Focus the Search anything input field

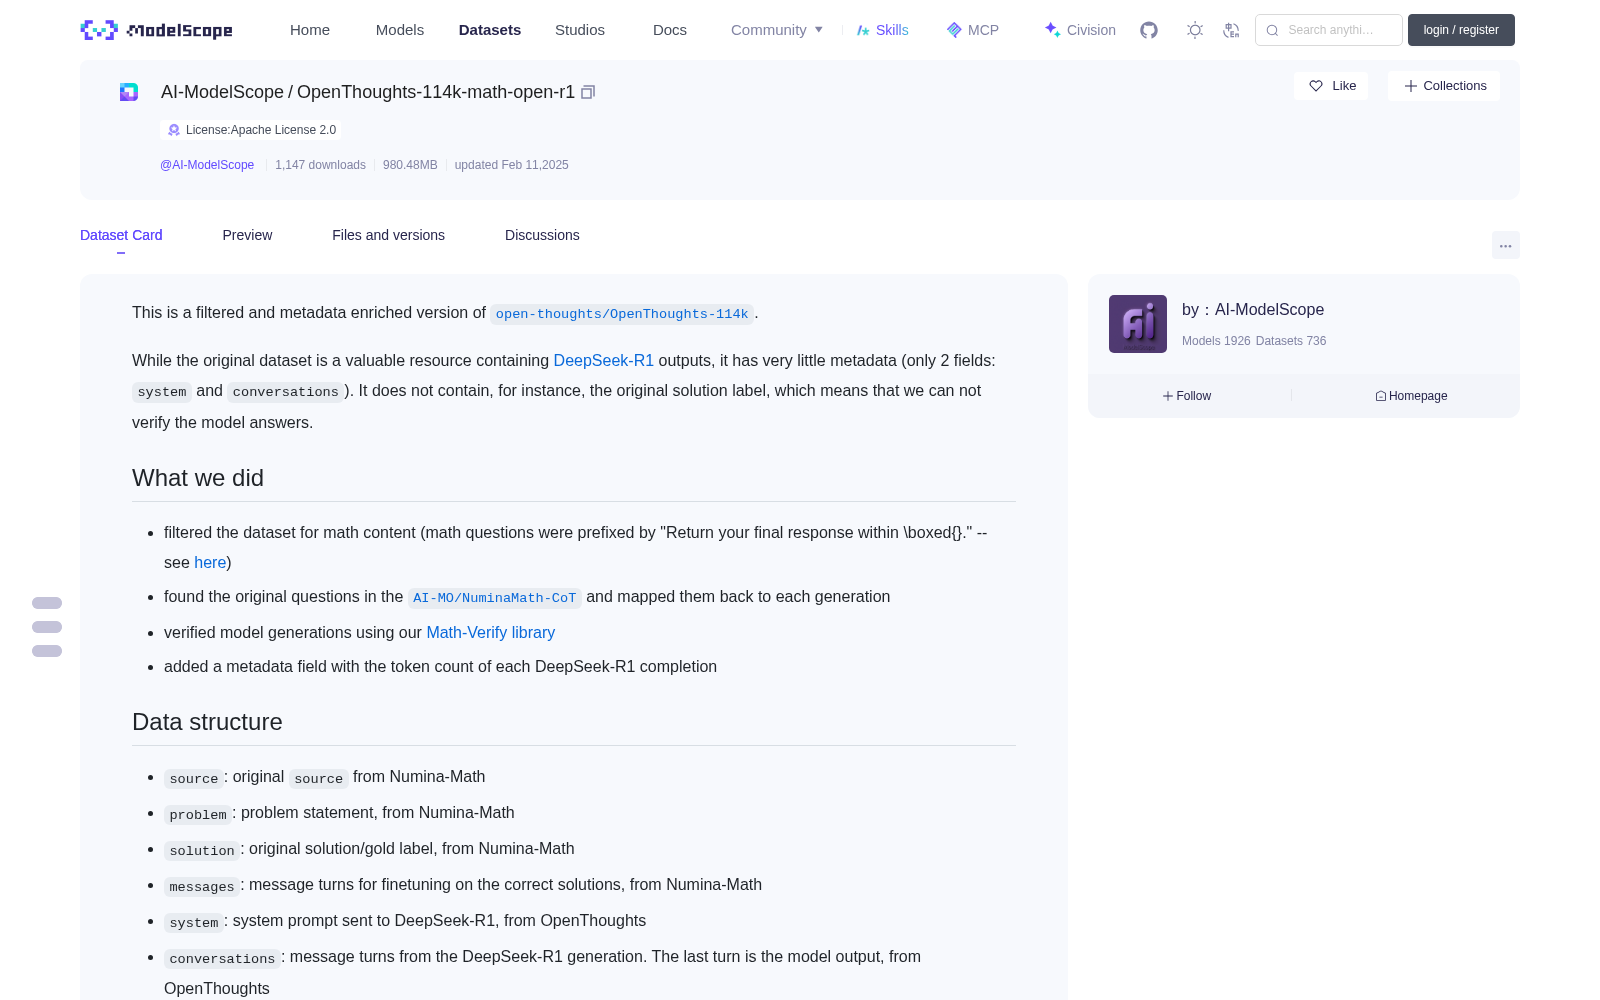1329,30
